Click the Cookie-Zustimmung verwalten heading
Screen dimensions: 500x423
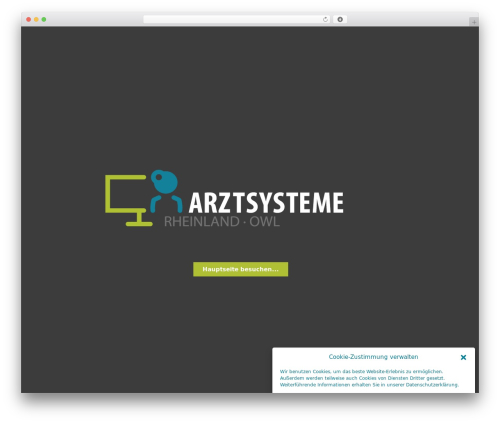[x=373, y=357]
